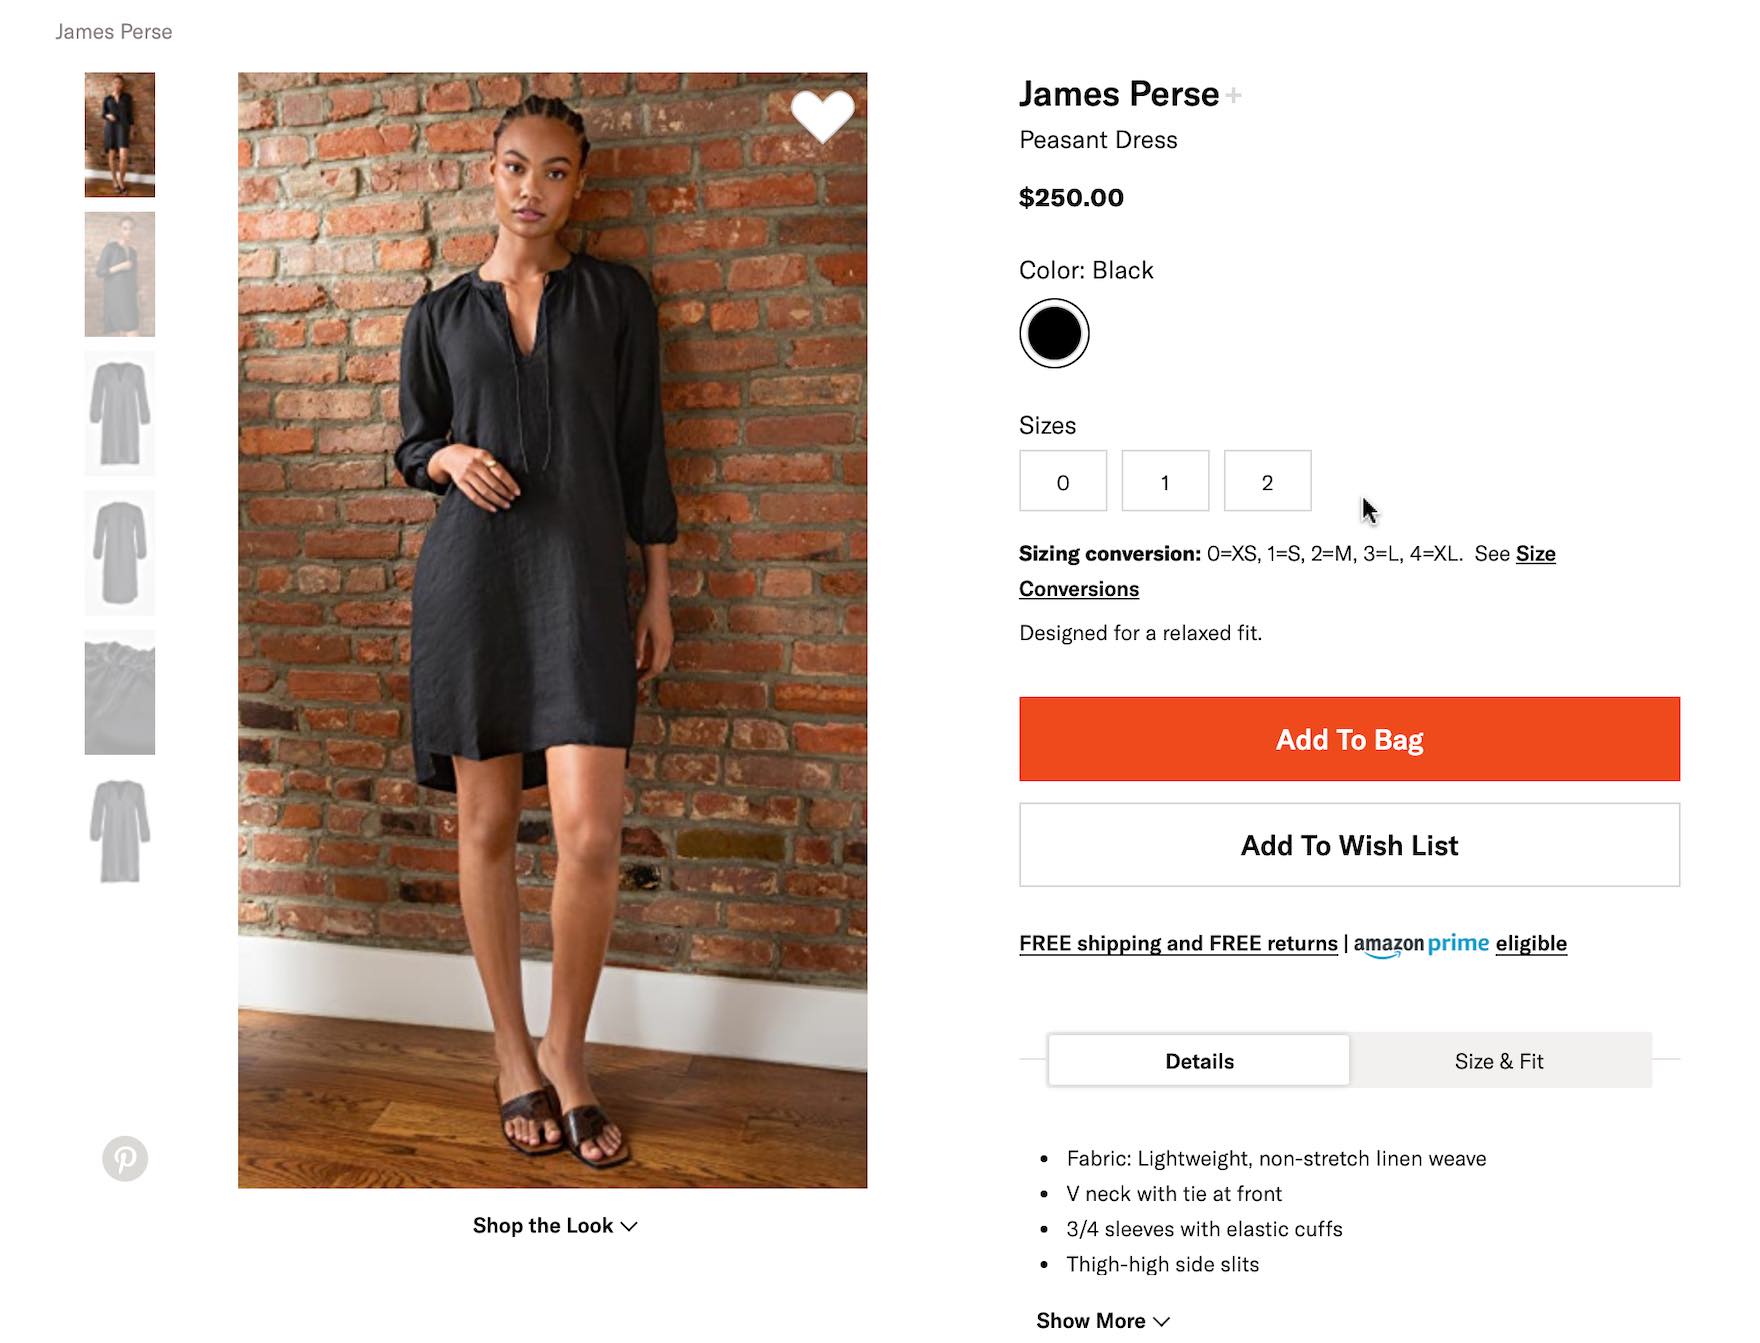Select the Details tab

click(1199, 1061)
